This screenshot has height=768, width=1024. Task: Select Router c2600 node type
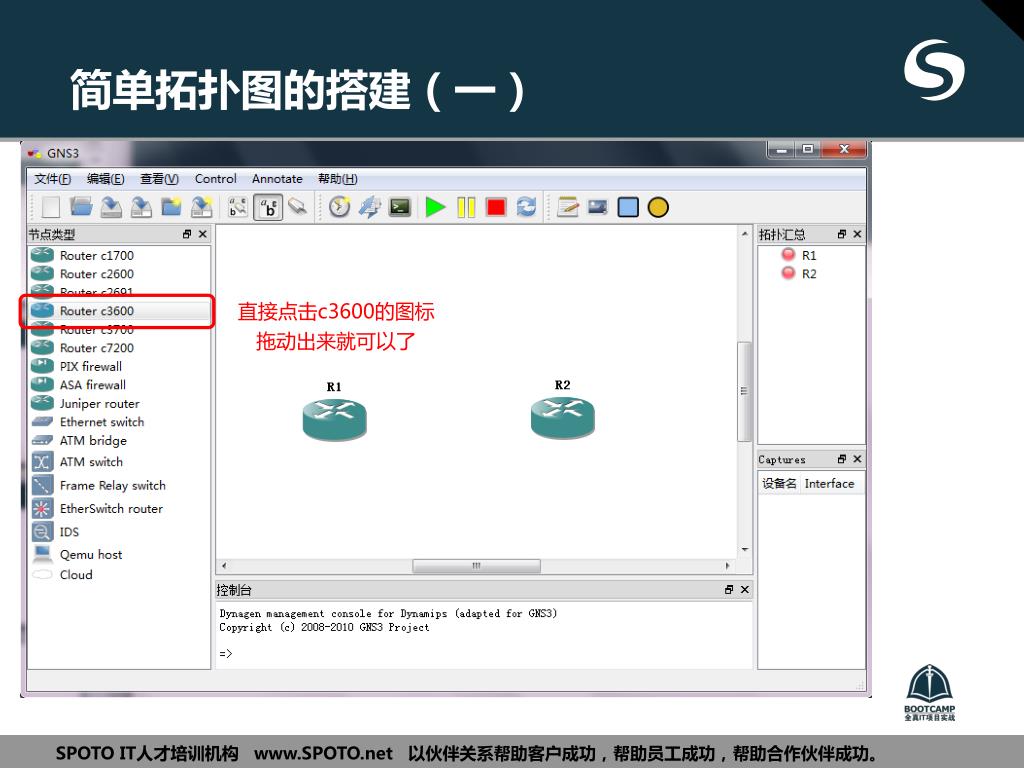[x=119, y=274]
